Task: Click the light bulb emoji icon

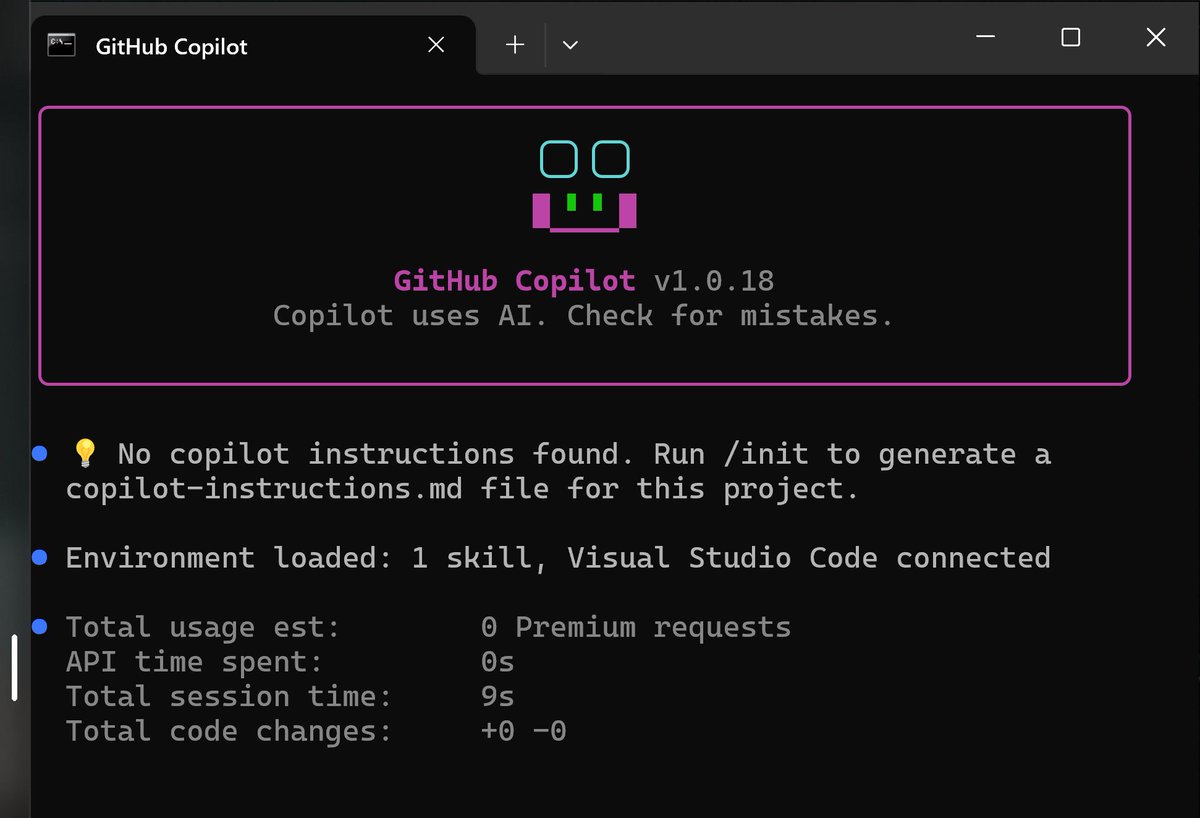Action: 85,454
